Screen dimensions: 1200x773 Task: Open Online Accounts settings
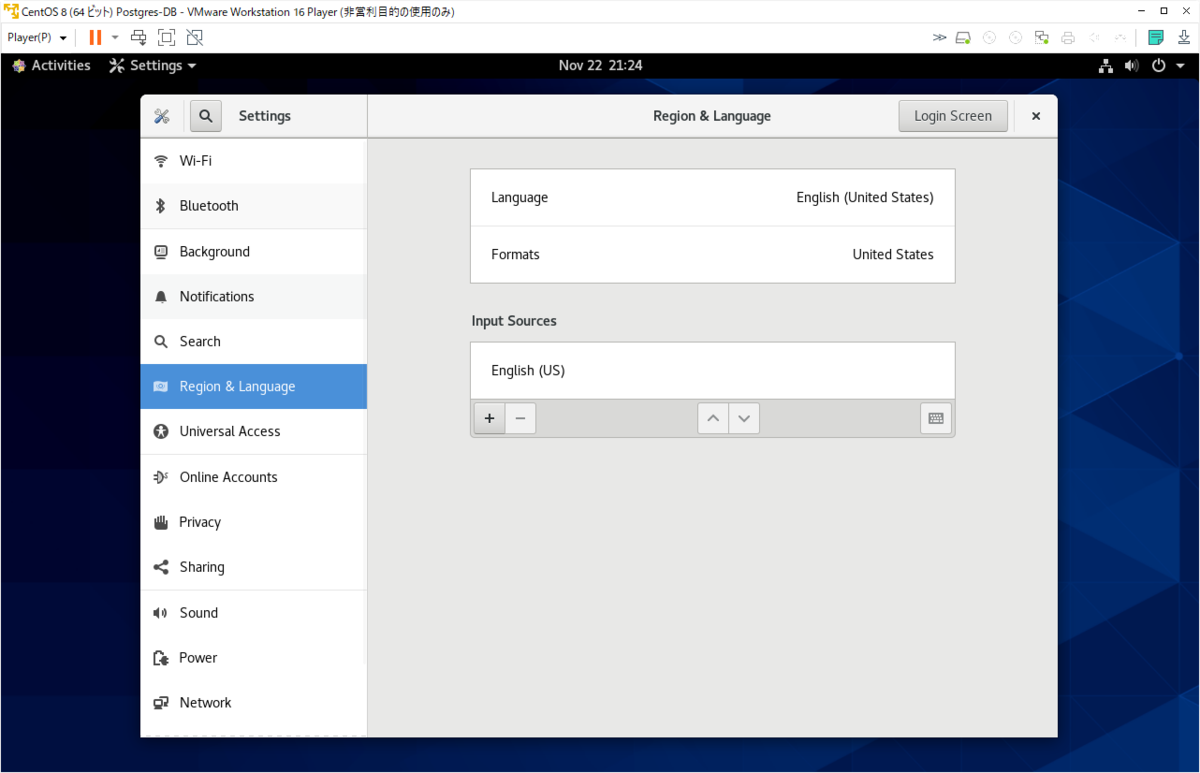click(254, 477)
